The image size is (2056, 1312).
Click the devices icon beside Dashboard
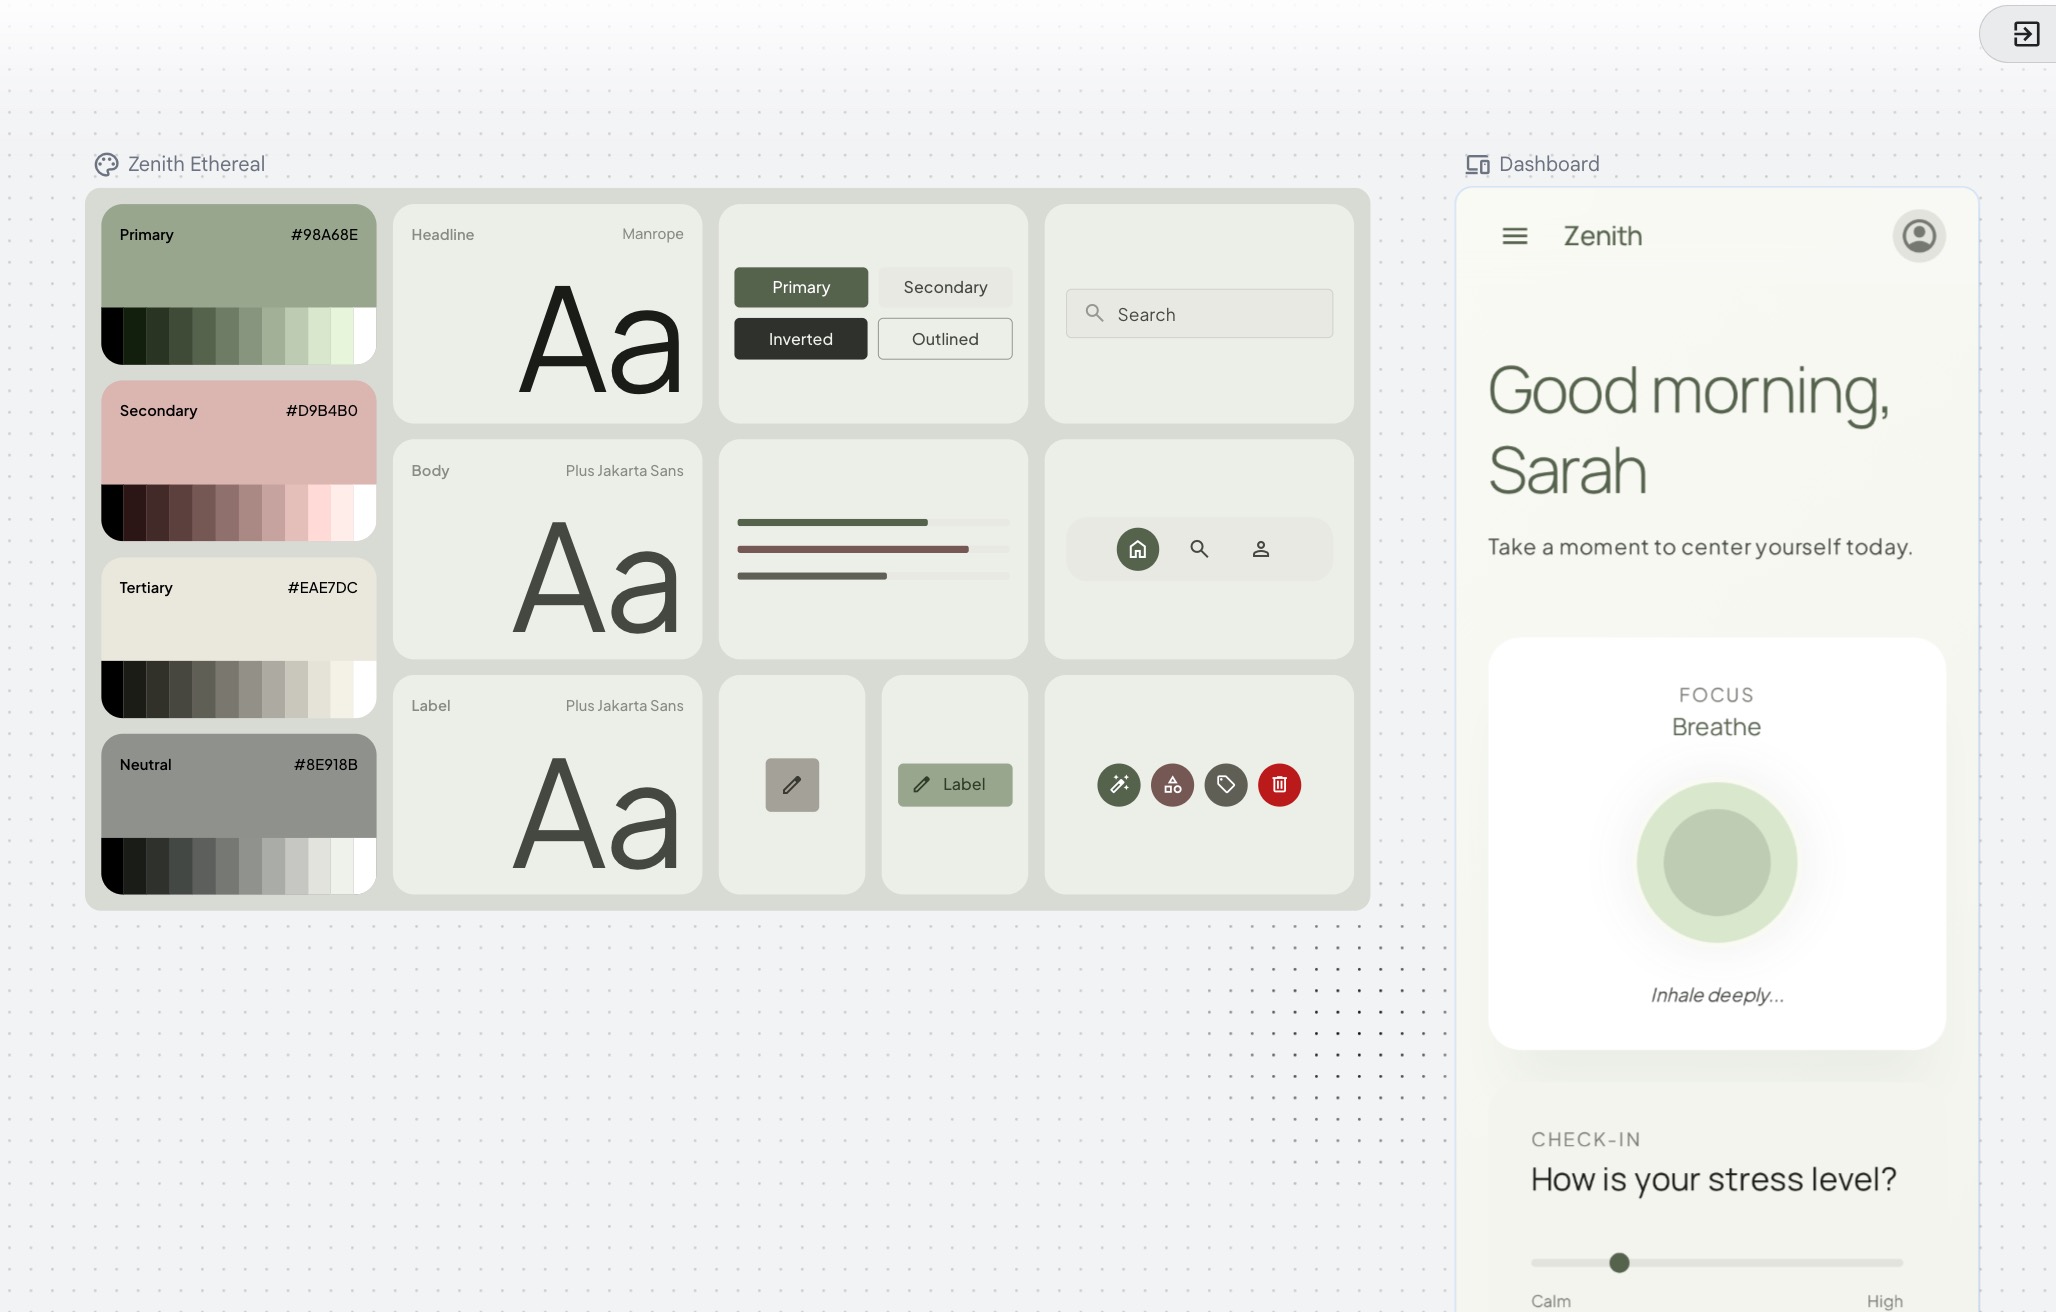click(1477, 164)
